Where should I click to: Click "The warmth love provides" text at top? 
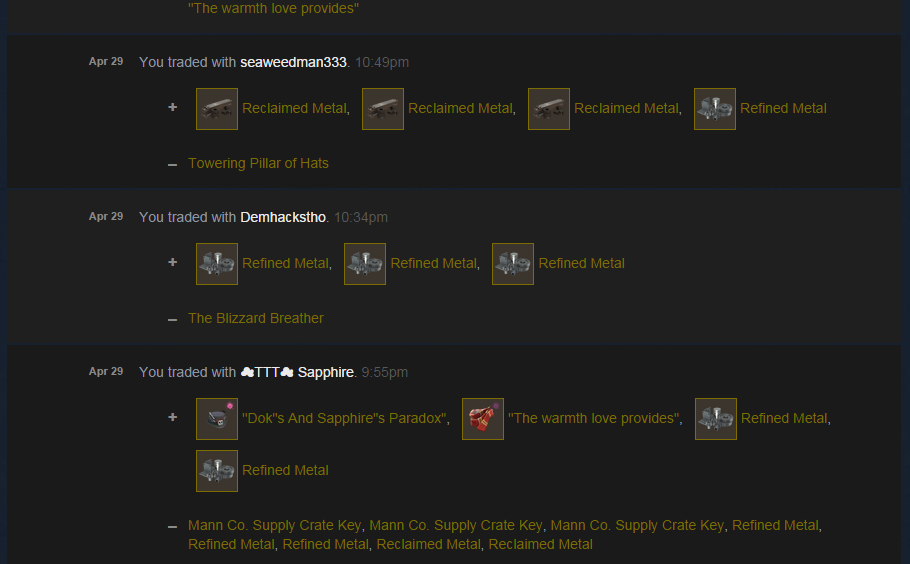pos(273,8)
